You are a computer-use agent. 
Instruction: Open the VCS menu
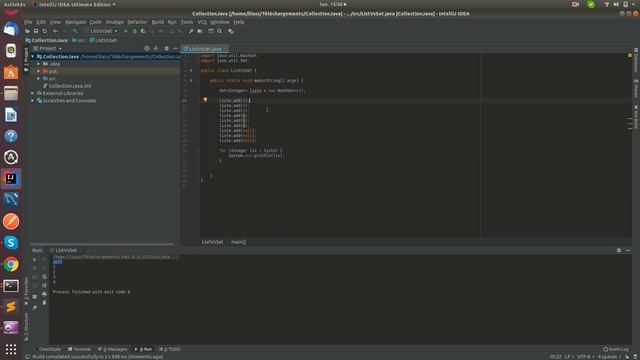(x=202, y=22)
